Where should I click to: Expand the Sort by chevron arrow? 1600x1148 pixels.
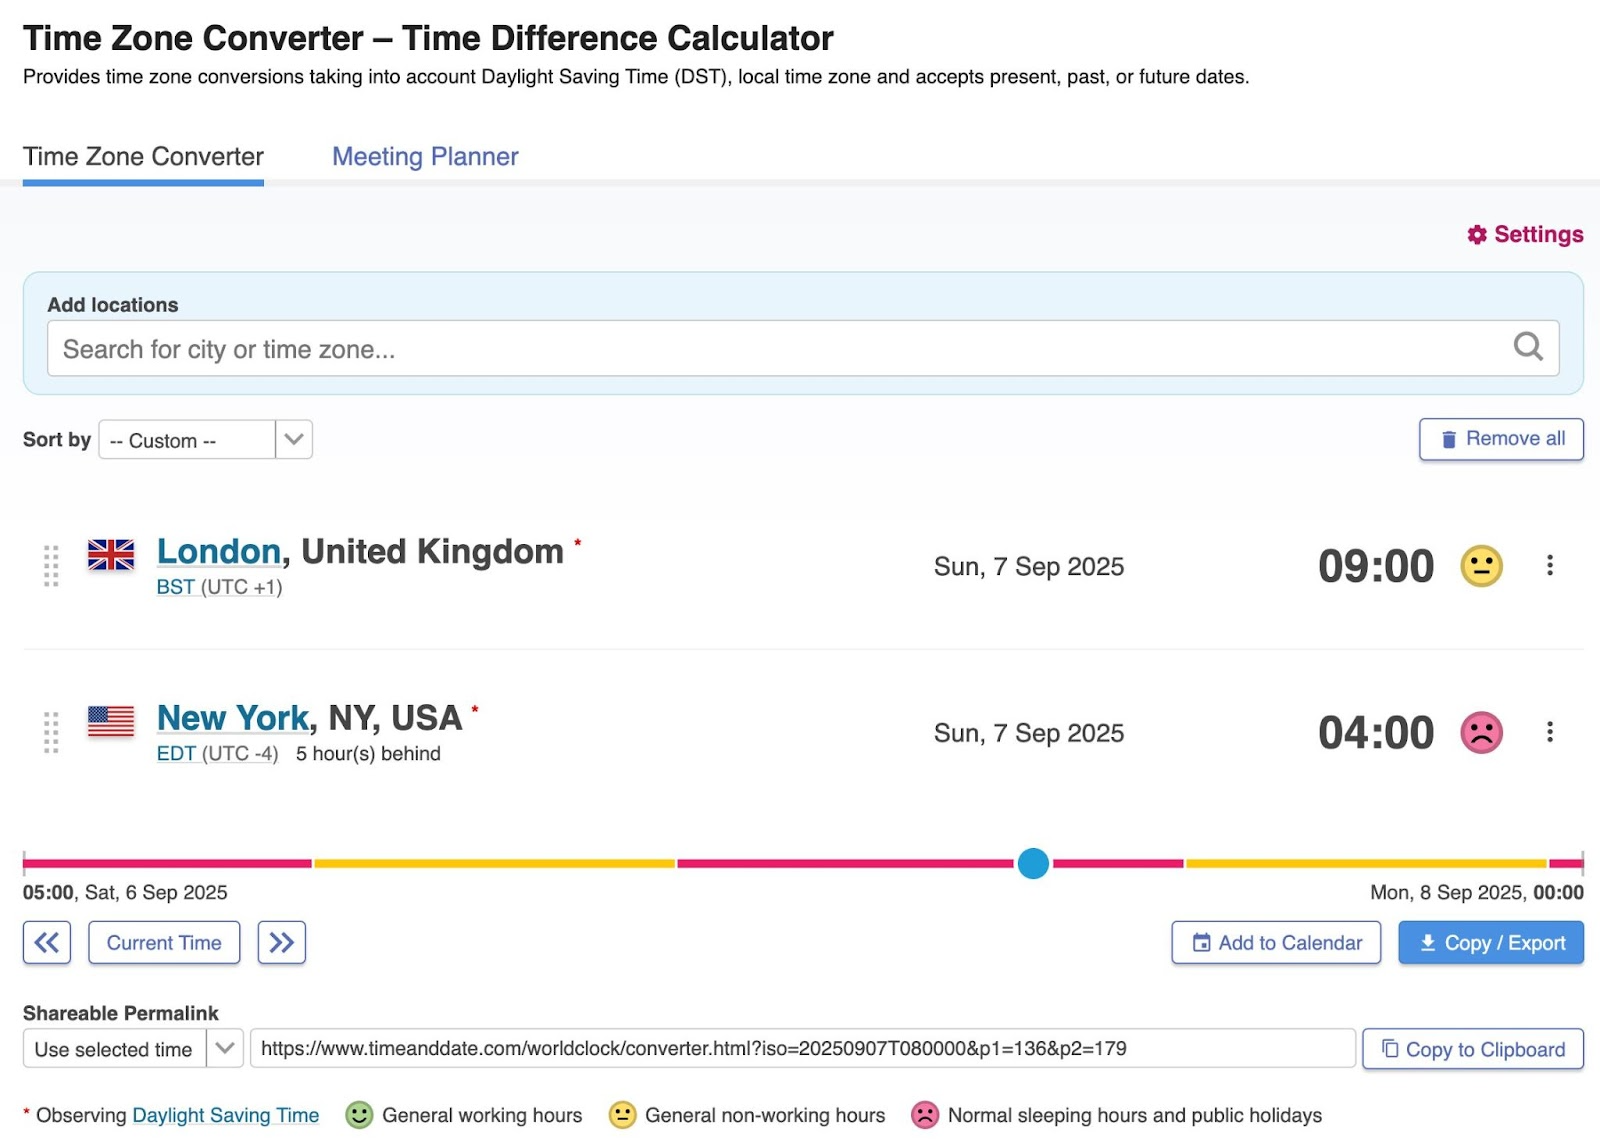(292, 440)
